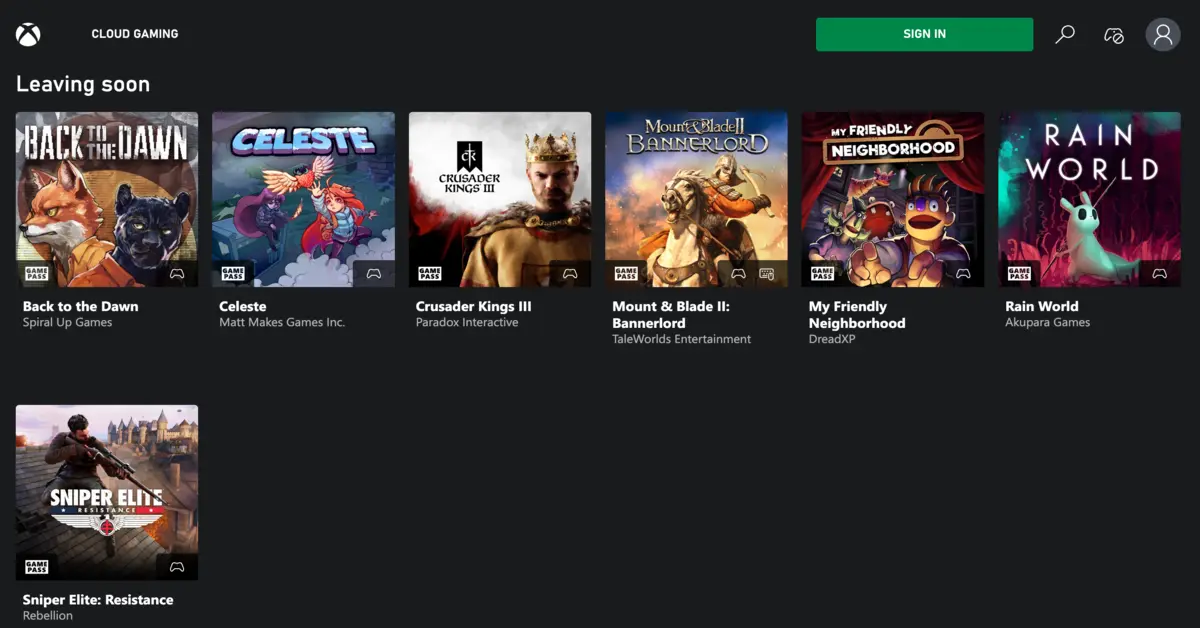This screenshot has width=1200, height=628.
Task: Click the Game Pass badge on My Friendly Neighborhood
Action: (823, 273)
